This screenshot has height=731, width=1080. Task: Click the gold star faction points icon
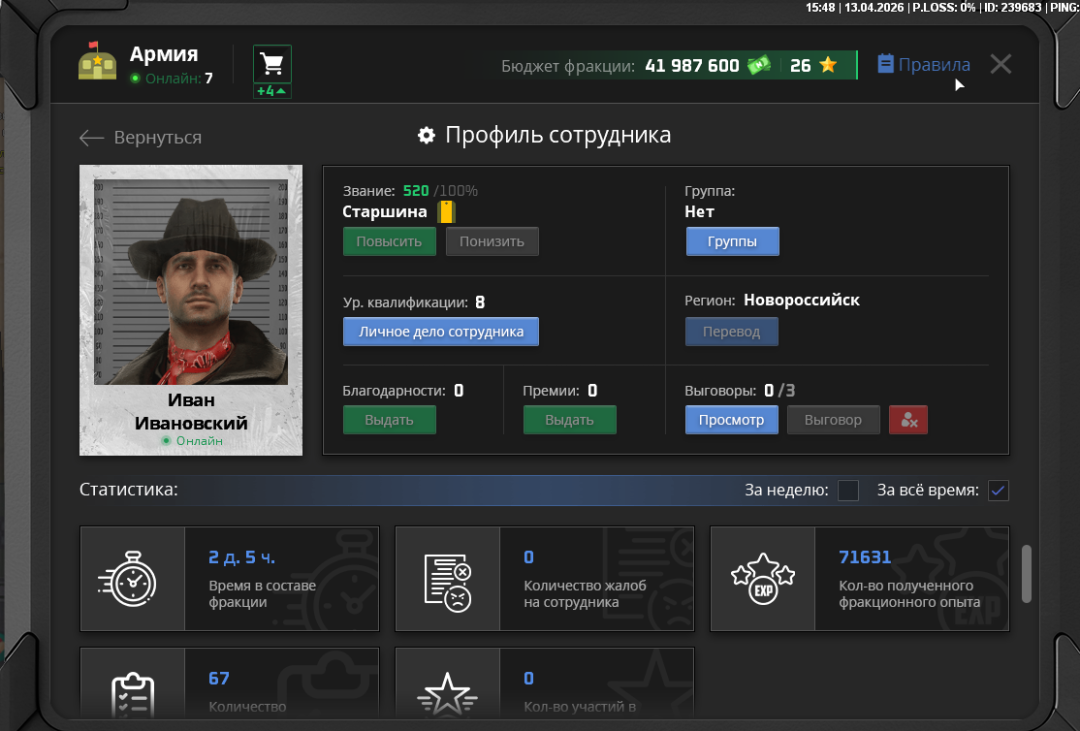(x=828, y=66)
